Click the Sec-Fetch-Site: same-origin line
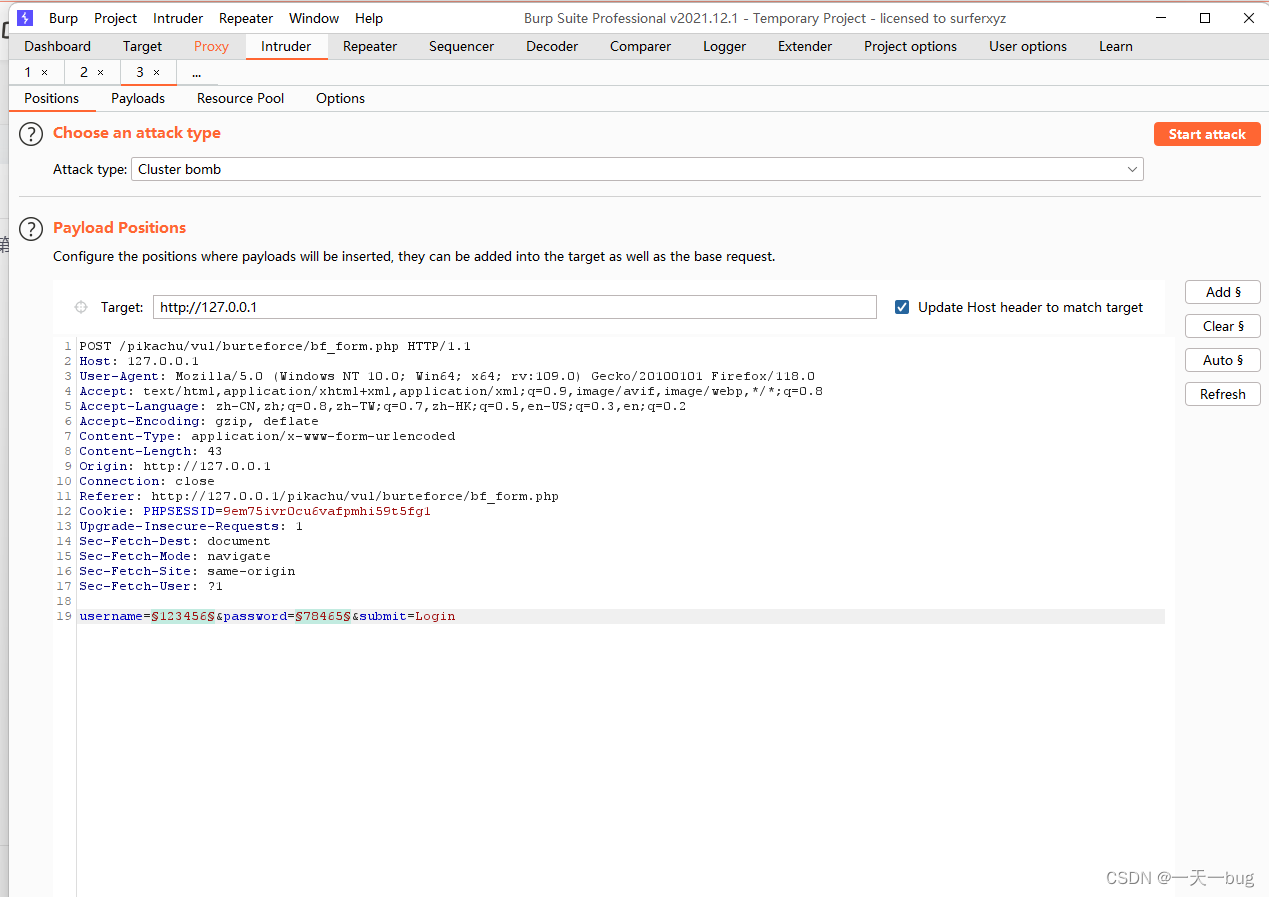The width and height of the screenshot is (1269, 897). [187, 571]
